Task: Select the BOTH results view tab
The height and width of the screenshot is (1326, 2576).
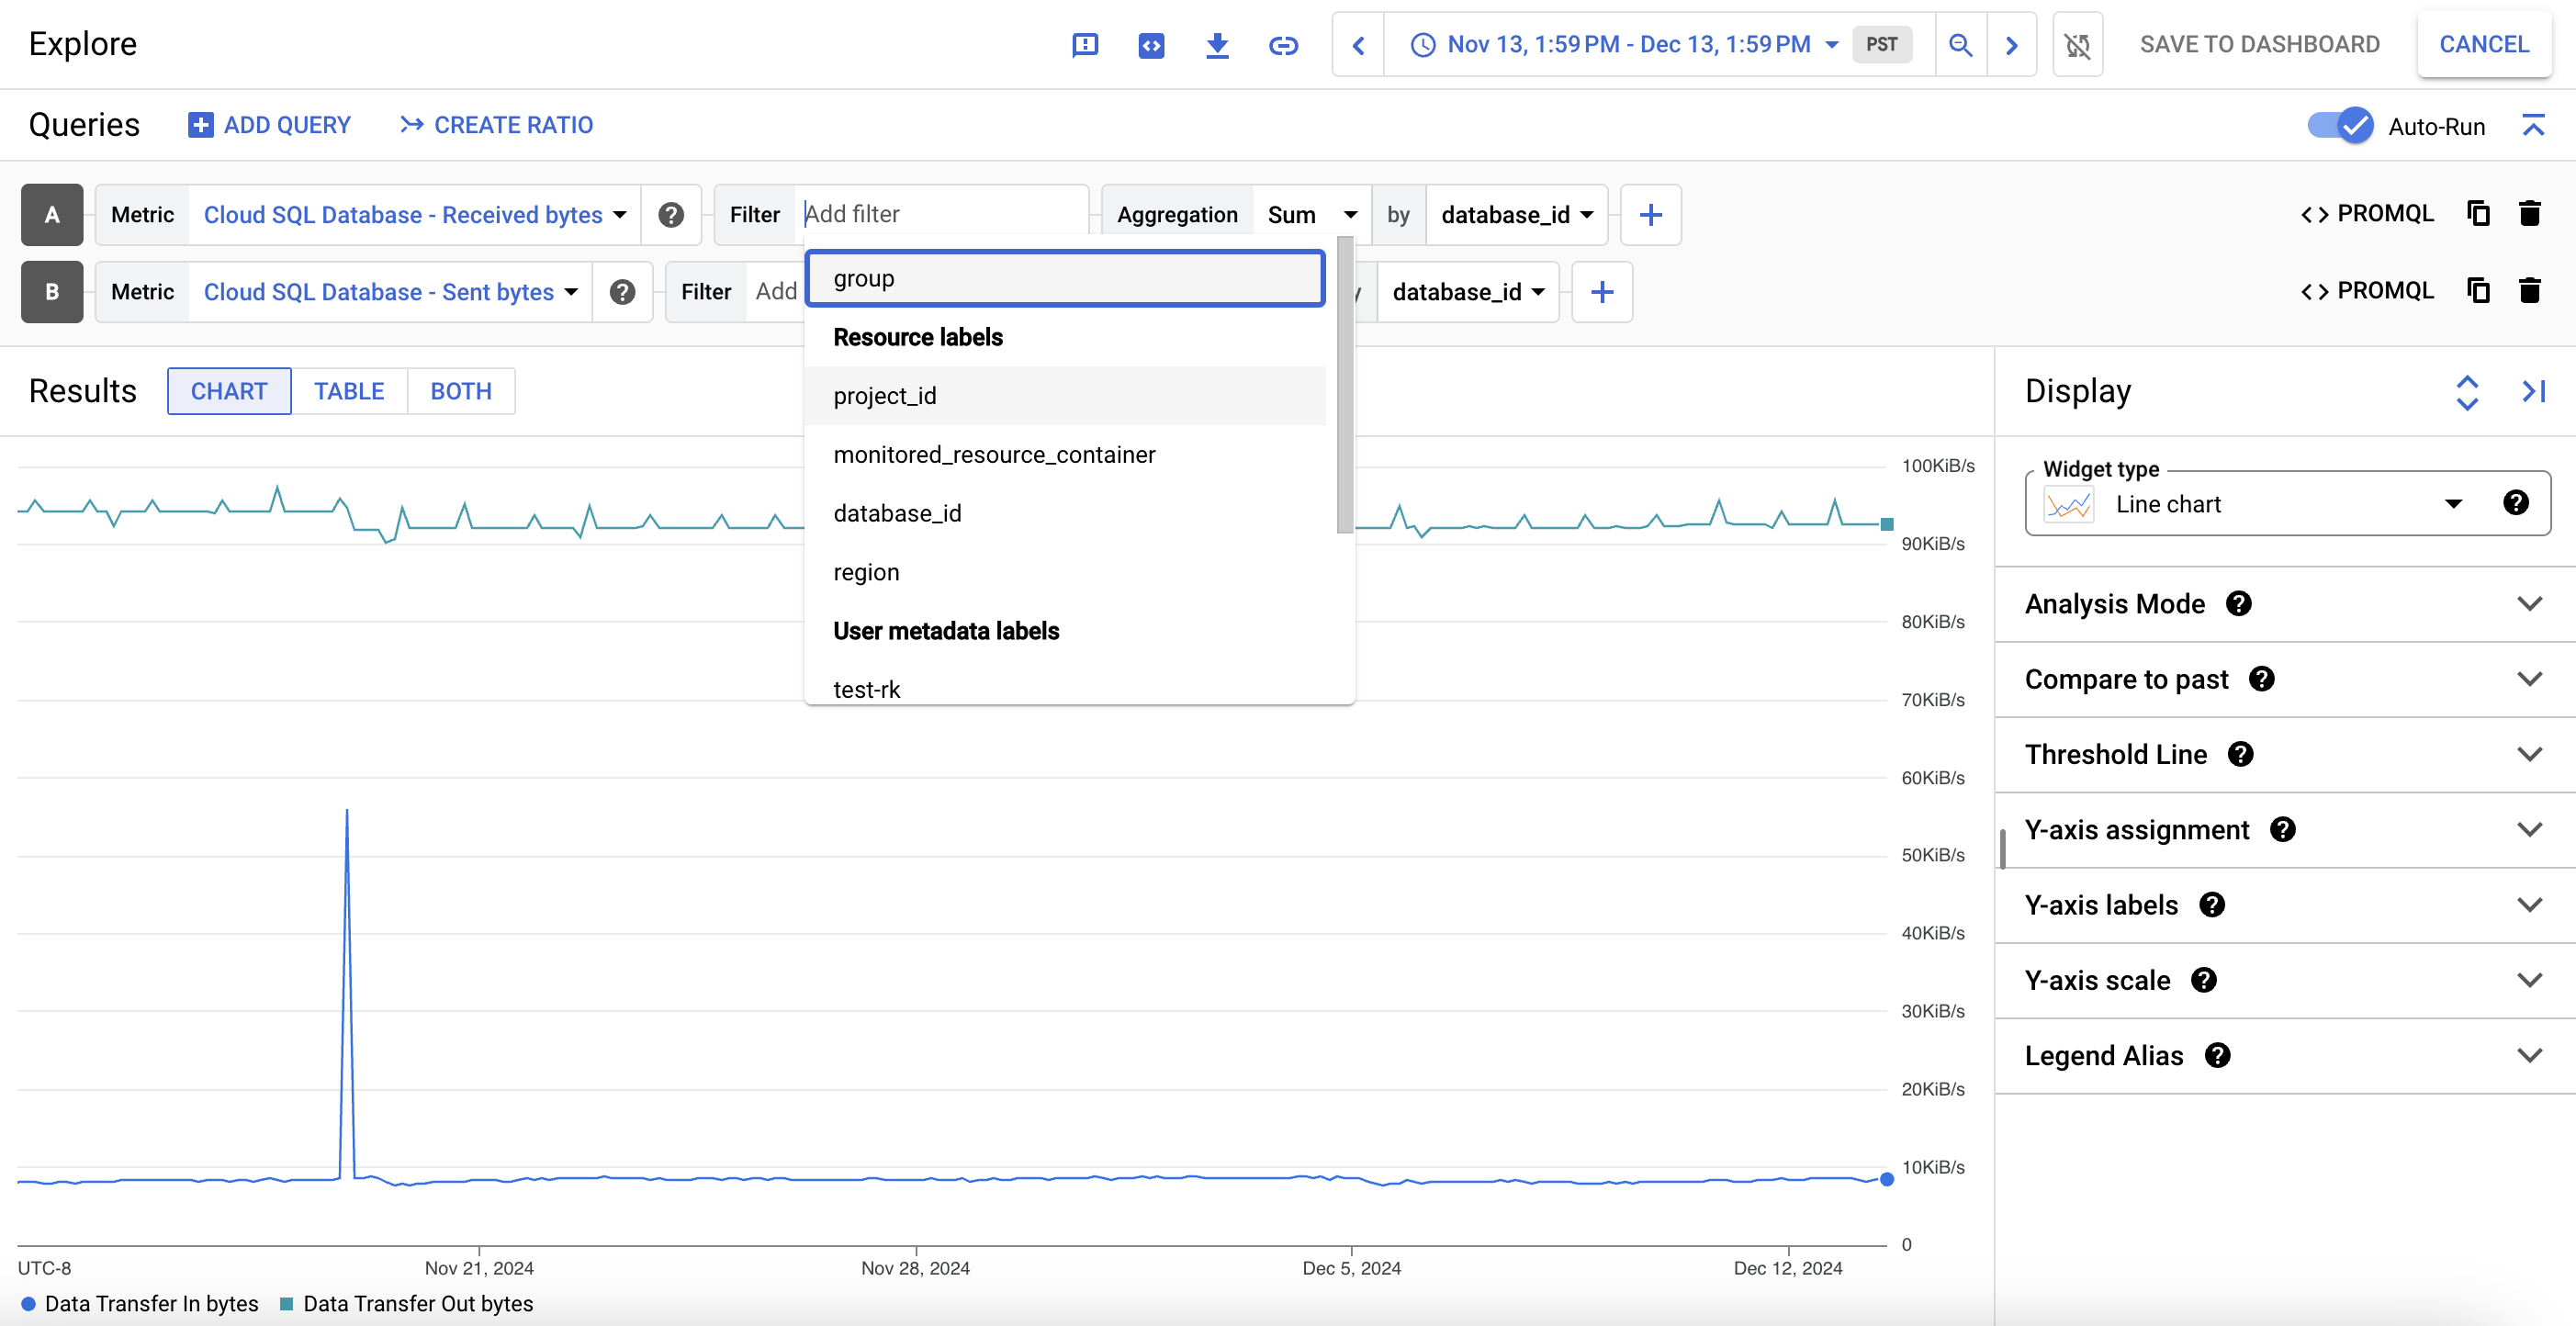Action: [460, 390]
